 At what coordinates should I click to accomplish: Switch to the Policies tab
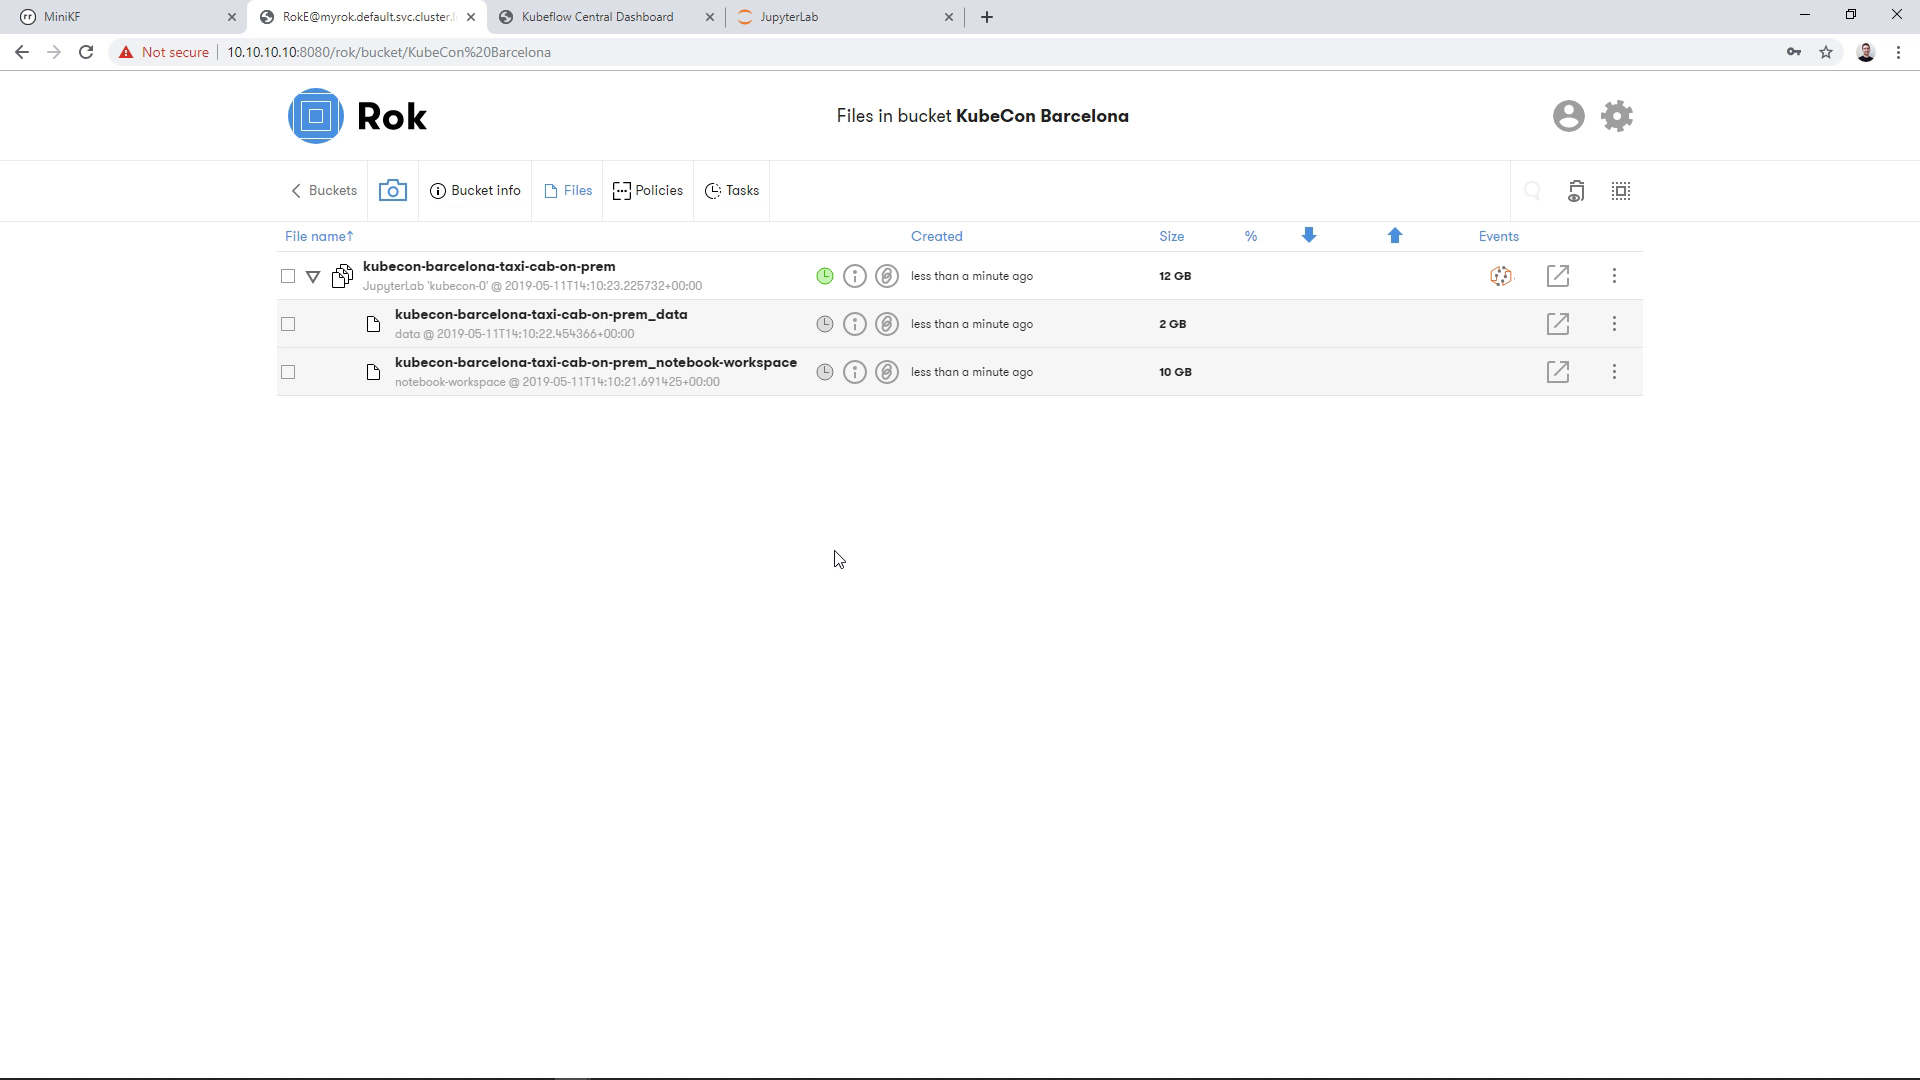click(648, 191)
